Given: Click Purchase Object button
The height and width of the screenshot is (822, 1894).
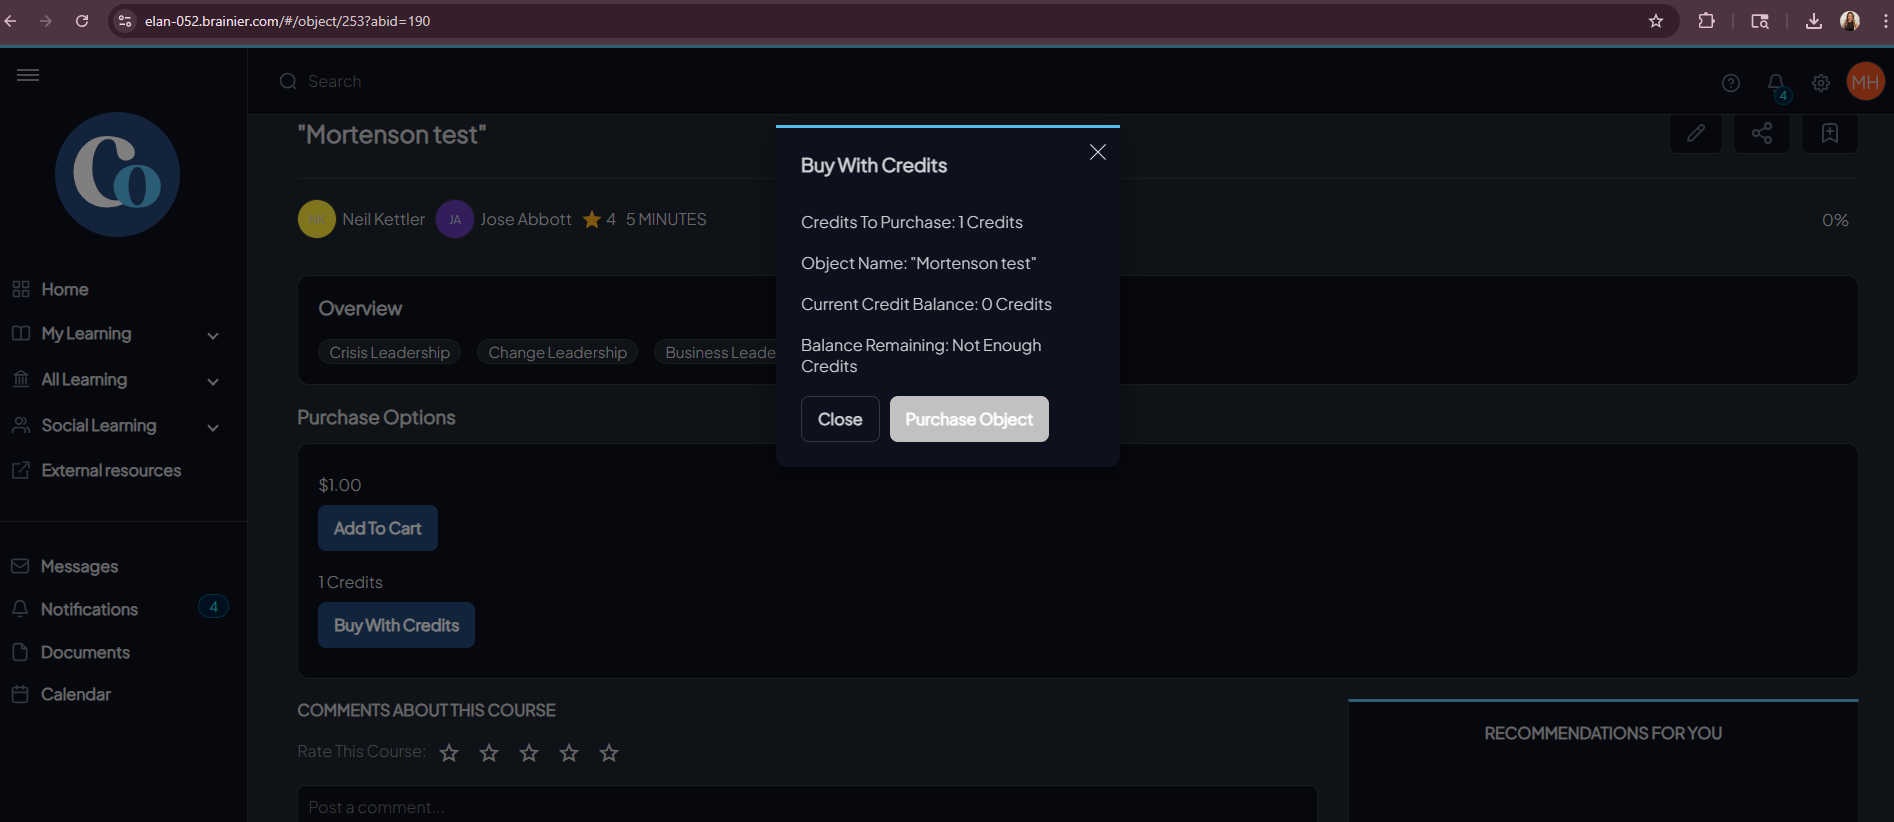Looking at the screenshot, I should coord(969,419).
